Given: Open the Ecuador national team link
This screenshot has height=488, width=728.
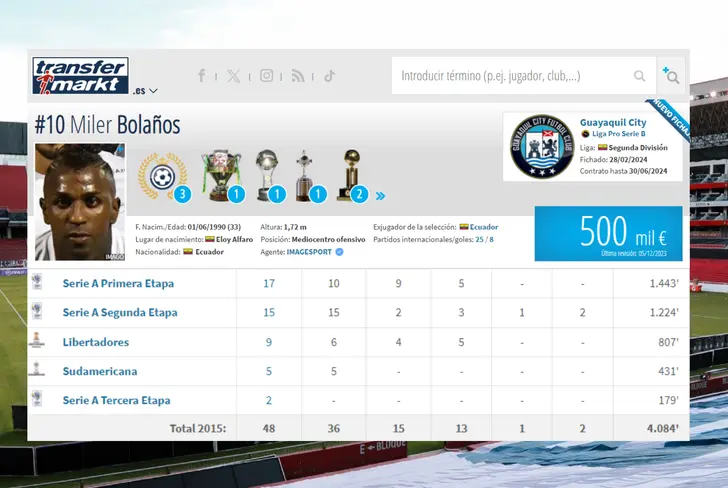Looking at the screenshot, I should pos(484,227).
